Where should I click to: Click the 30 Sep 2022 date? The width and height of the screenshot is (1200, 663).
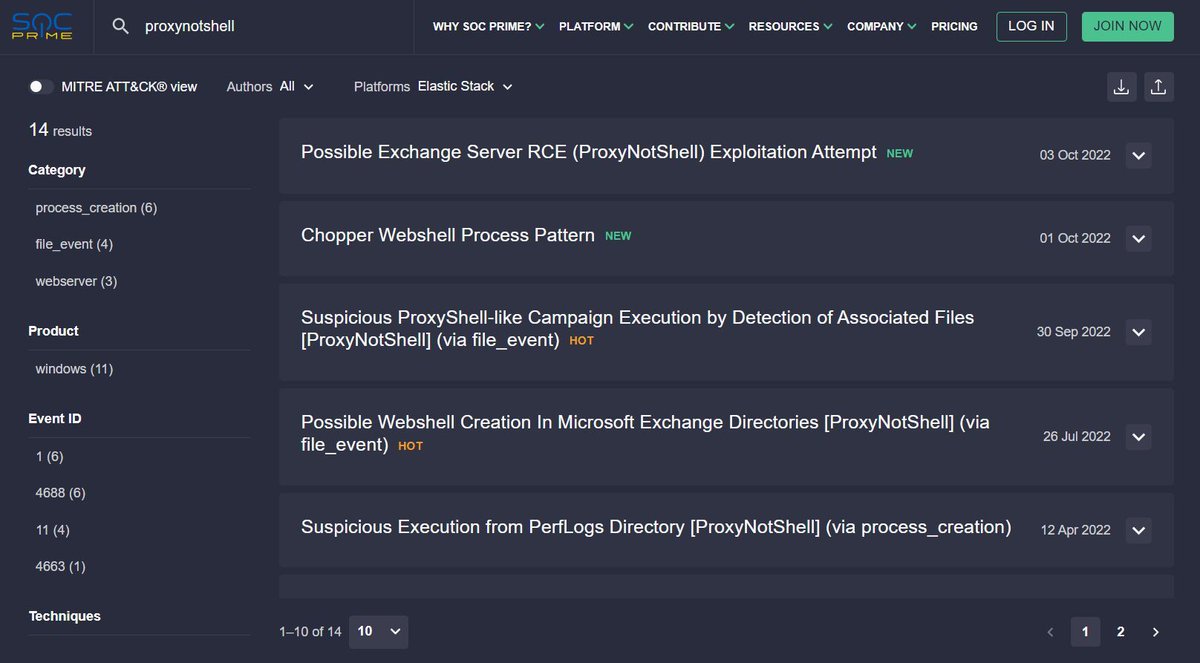pos(1073,332)
